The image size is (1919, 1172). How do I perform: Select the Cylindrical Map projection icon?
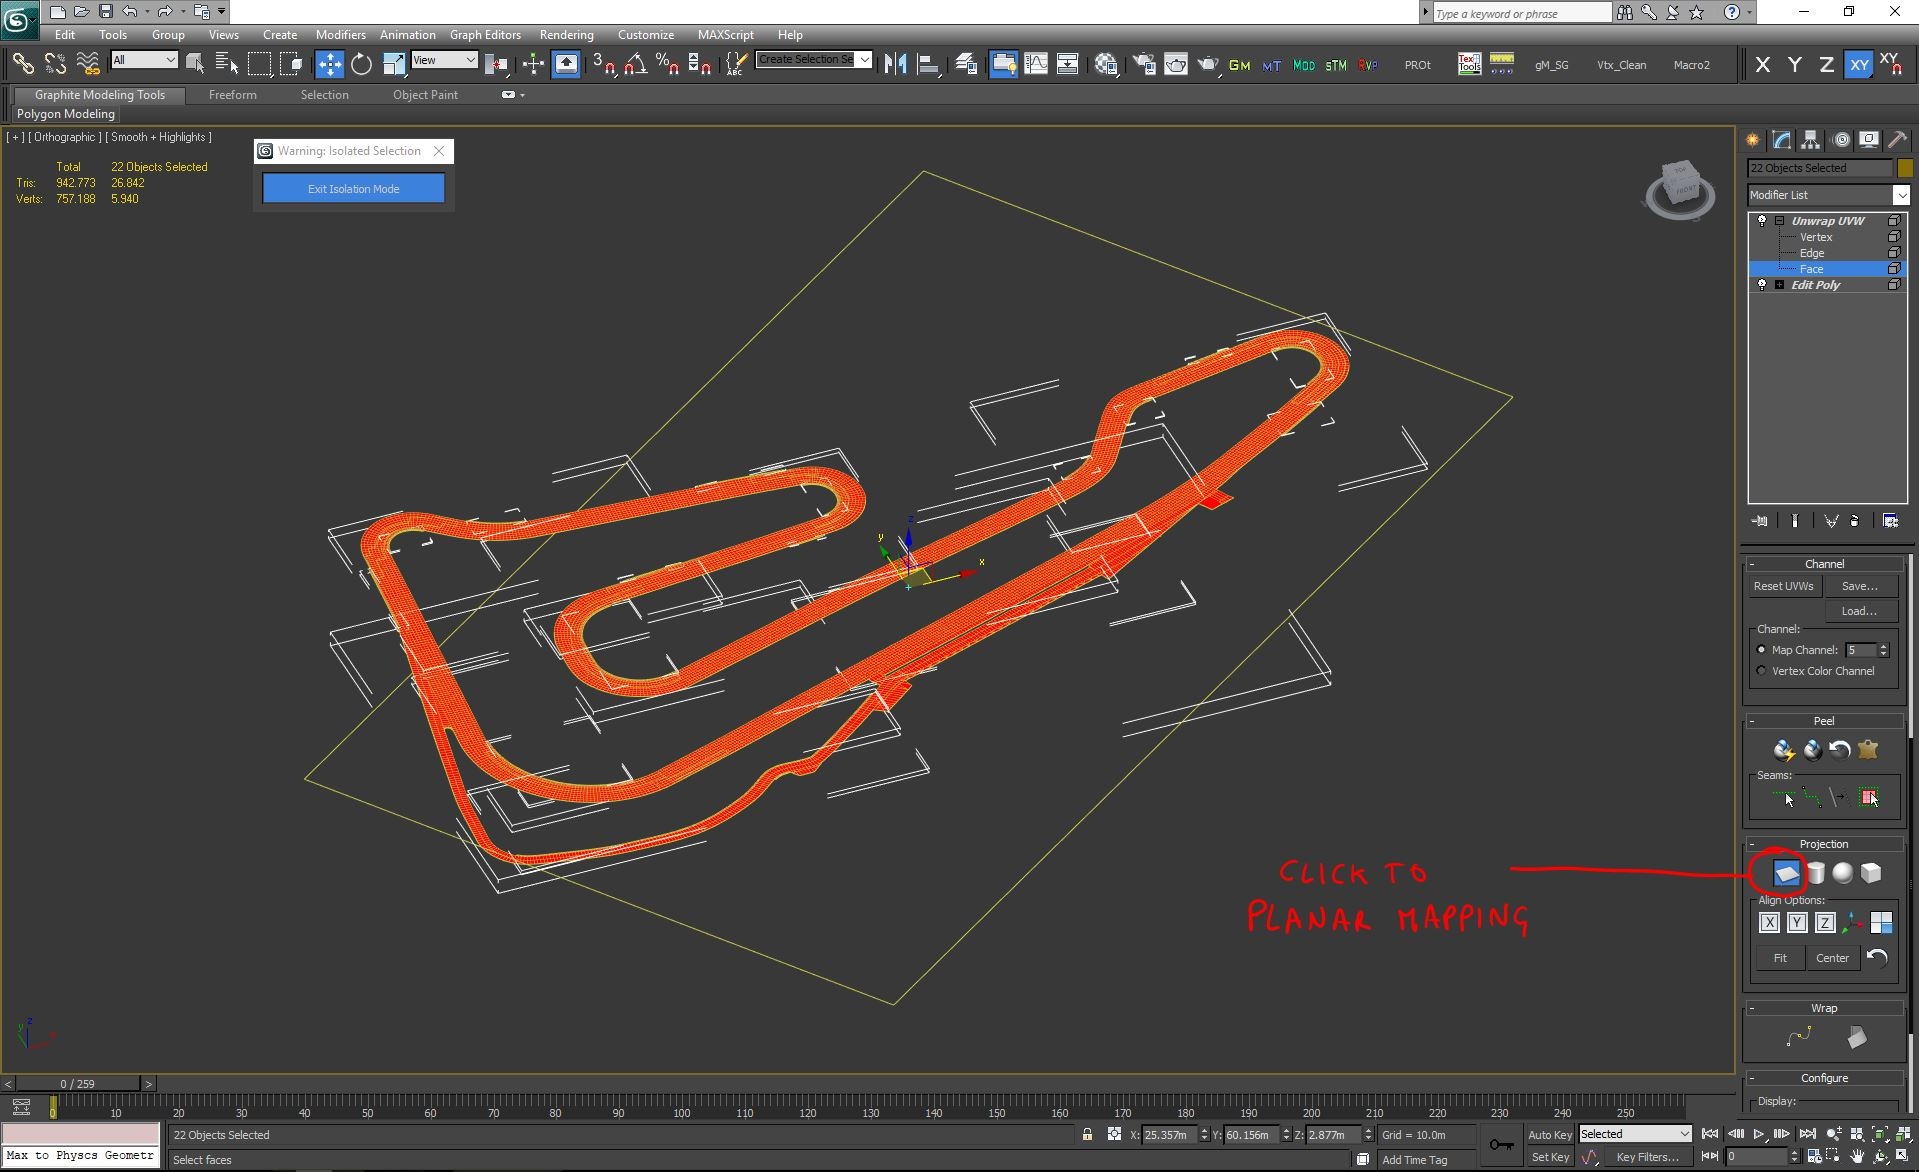pos(1815,873)
